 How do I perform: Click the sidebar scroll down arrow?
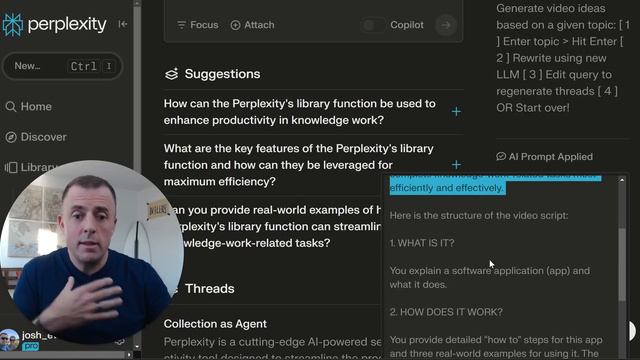[x=137, y=347]
